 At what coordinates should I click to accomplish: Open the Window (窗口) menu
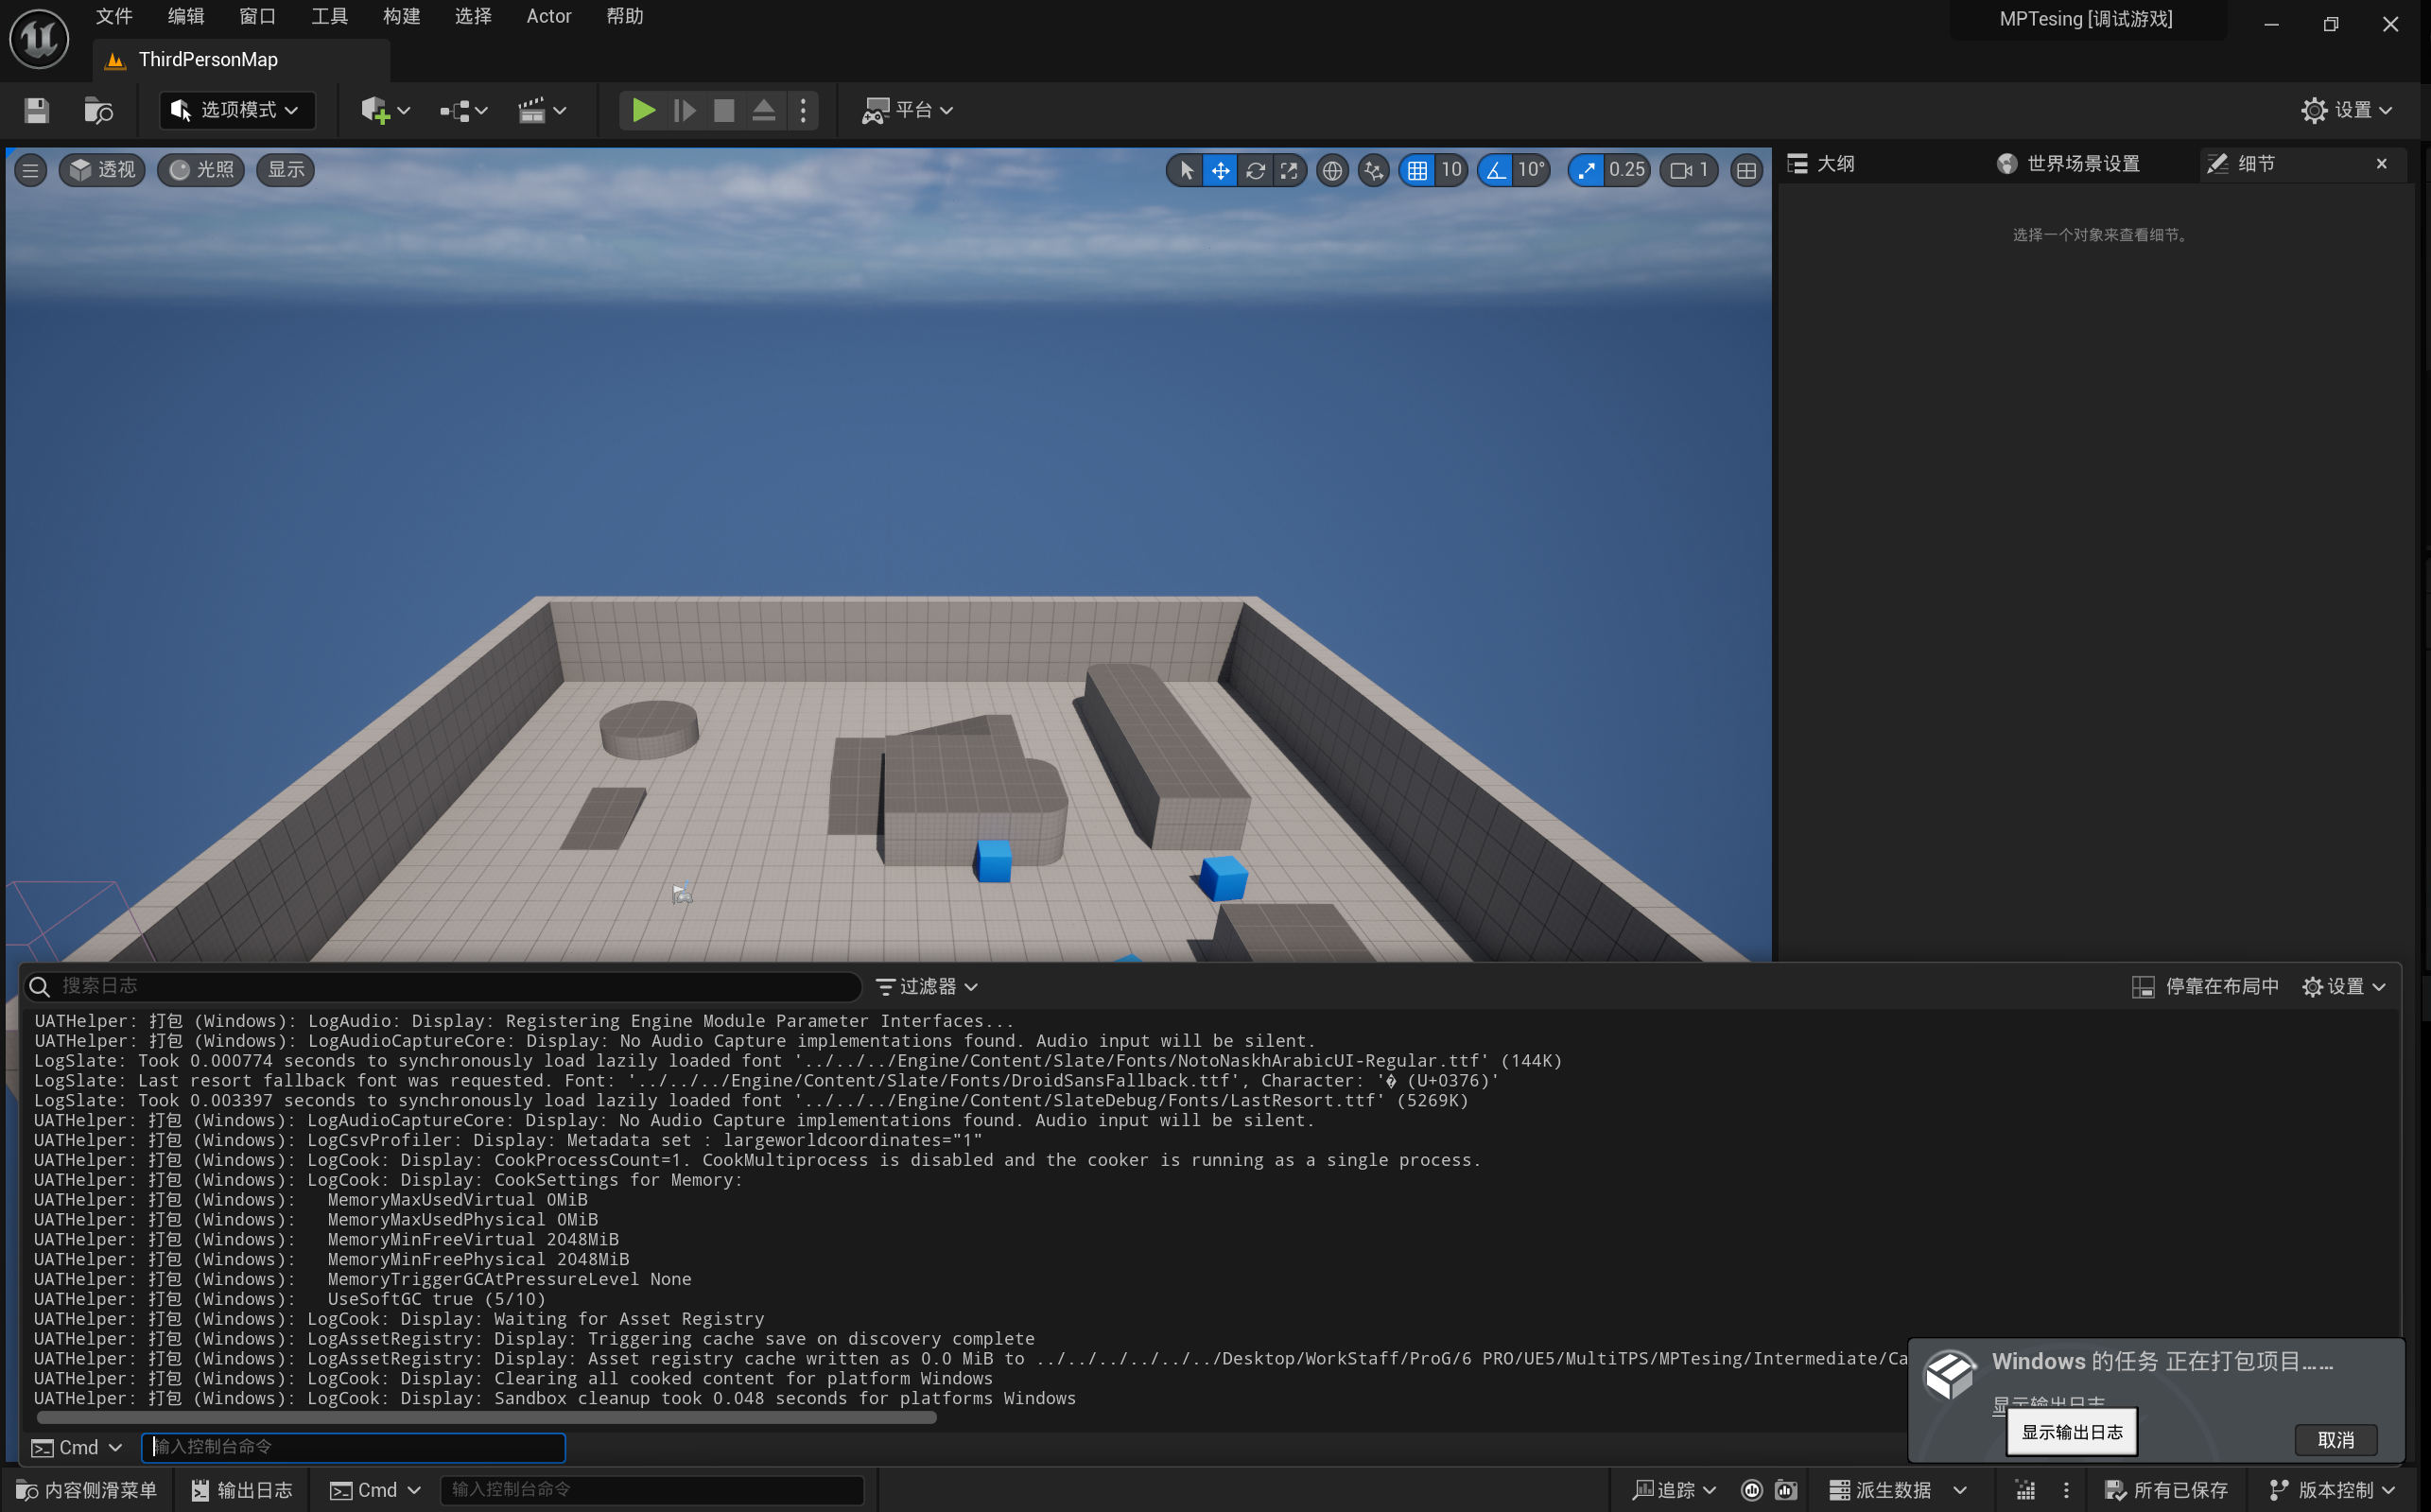[x=258, y=16]
